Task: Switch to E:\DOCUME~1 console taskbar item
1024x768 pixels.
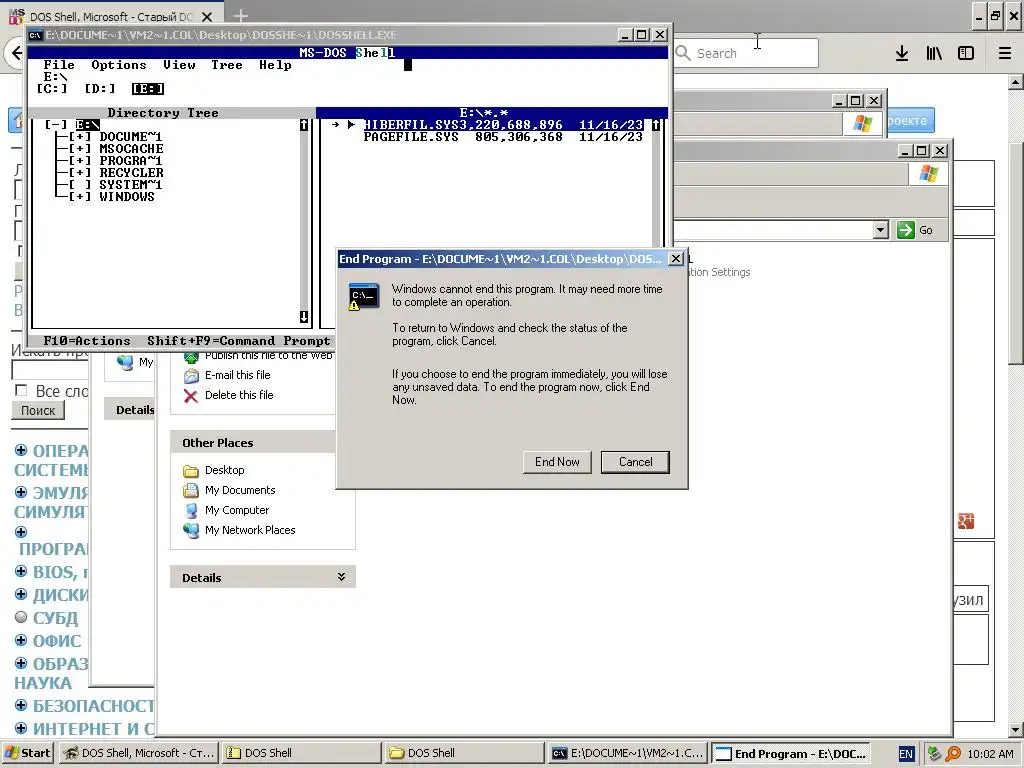Action: click(x=626, y=753)
